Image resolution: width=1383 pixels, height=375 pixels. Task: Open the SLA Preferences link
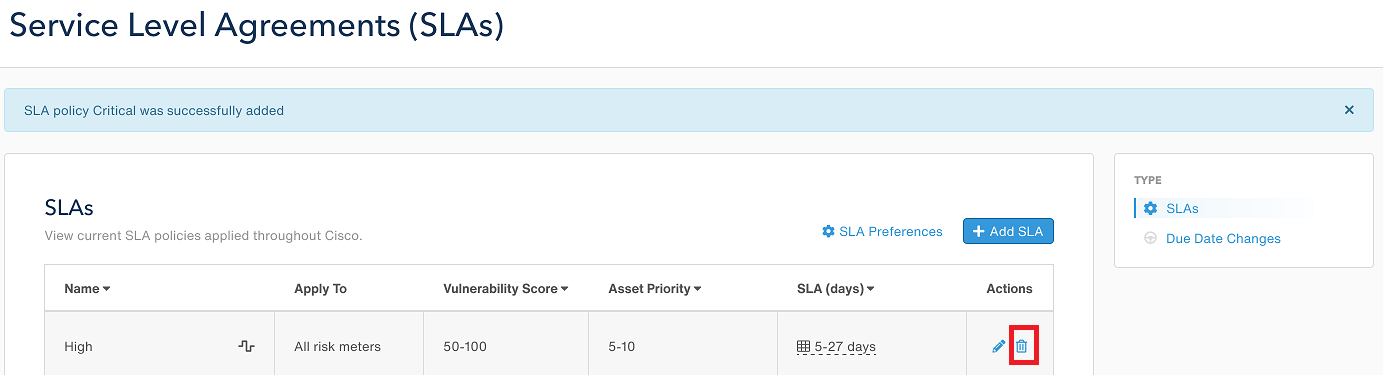[891, 231]
